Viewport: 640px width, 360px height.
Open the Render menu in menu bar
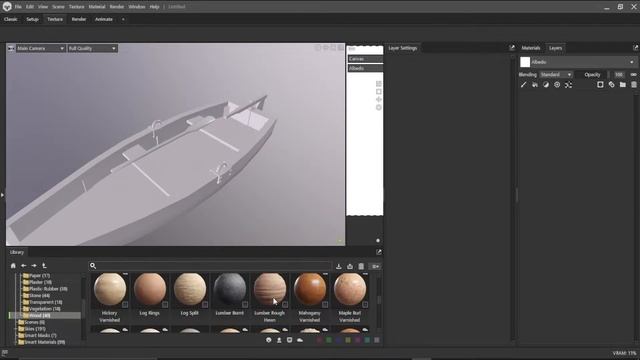click(x=116, y=7)
